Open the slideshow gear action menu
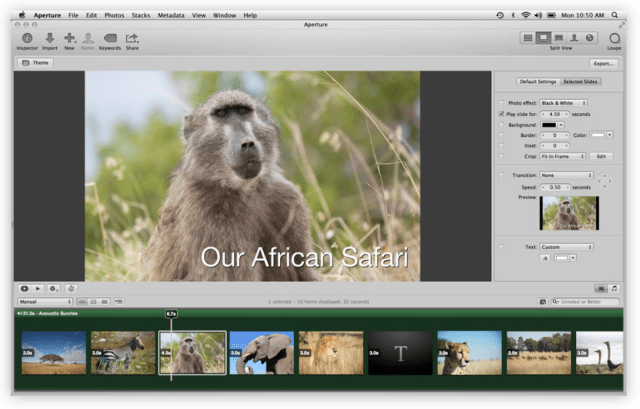Viewport: 640px width, 409px height. 53,289
